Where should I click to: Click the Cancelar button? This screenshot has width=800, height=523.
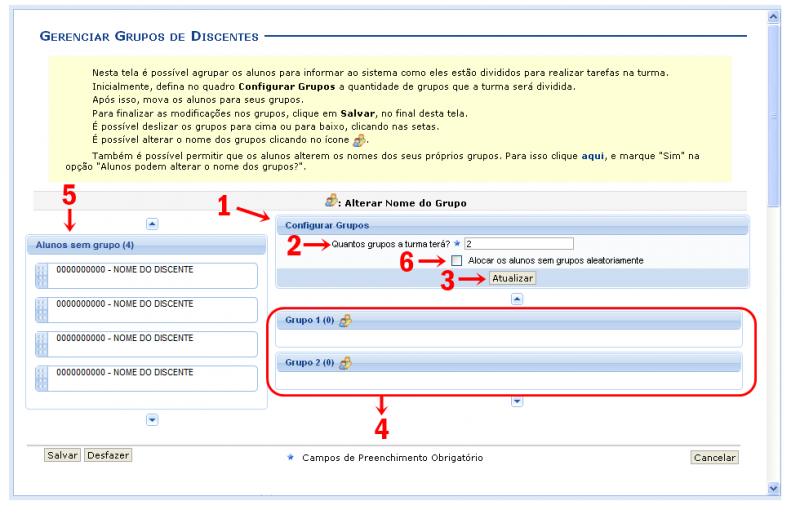[714, 458]
